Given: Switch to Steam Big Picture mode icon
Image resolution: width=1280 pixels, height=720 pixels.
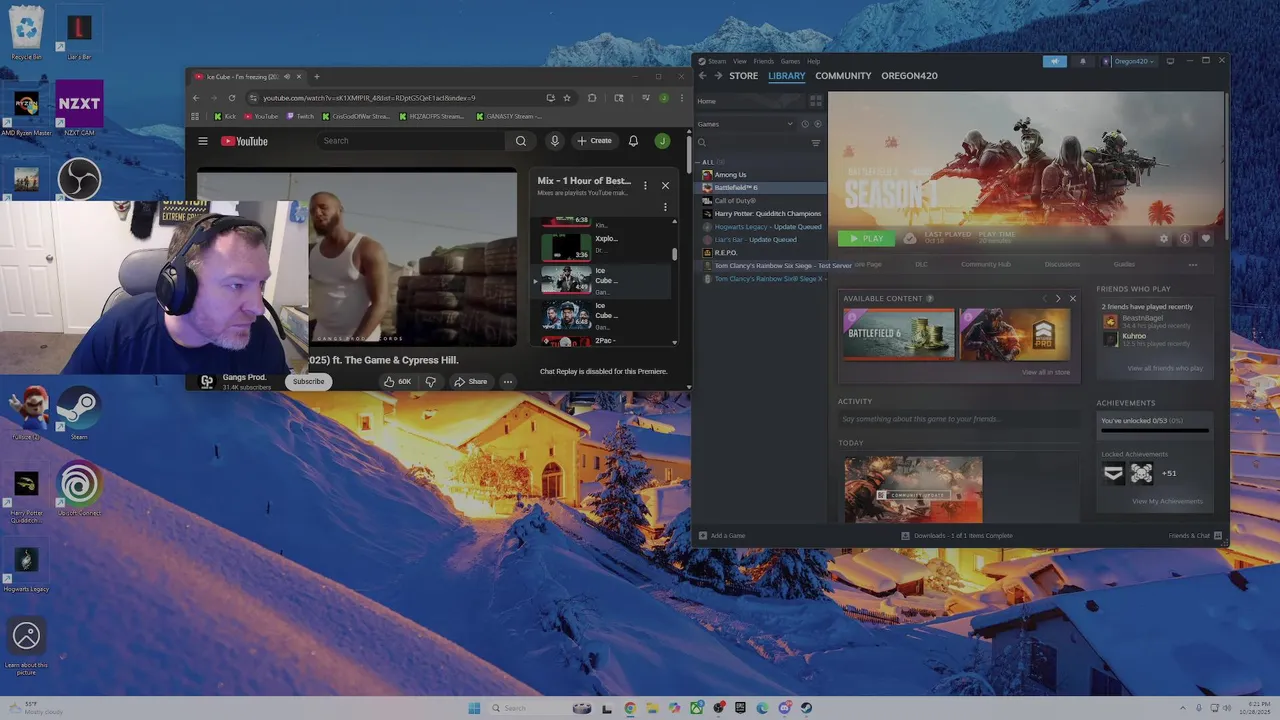Looking at the screenshot, I should pos(1170,61).
